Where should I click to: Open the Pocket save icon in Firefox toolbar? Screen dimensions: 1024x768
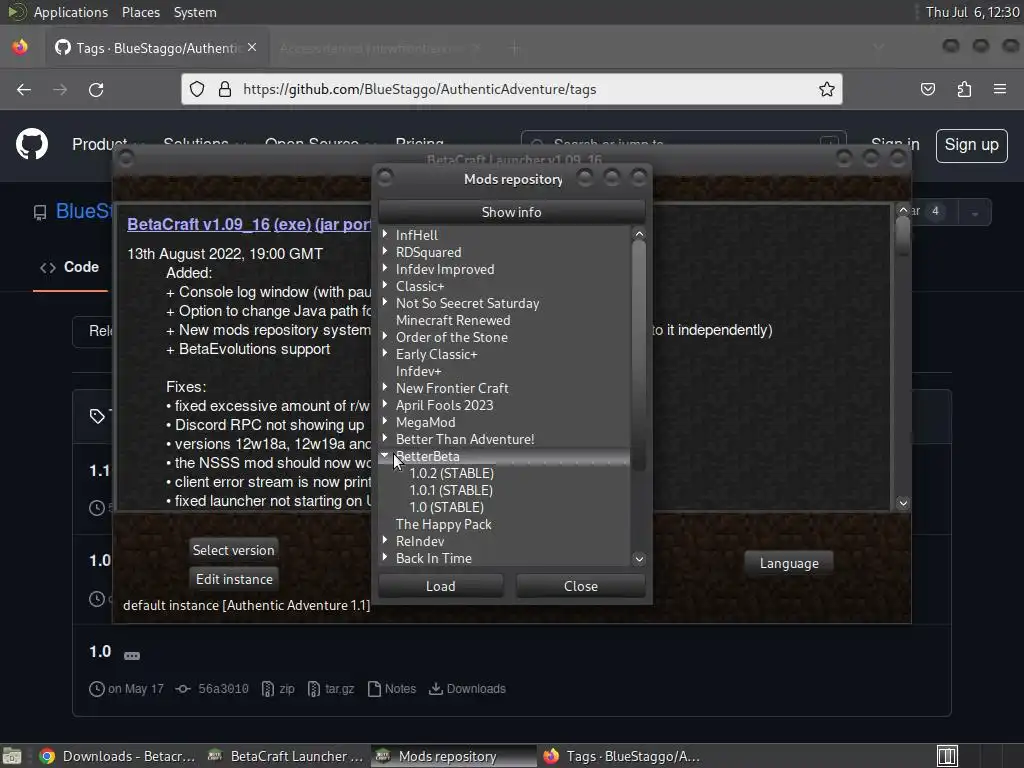coord(927,89)
